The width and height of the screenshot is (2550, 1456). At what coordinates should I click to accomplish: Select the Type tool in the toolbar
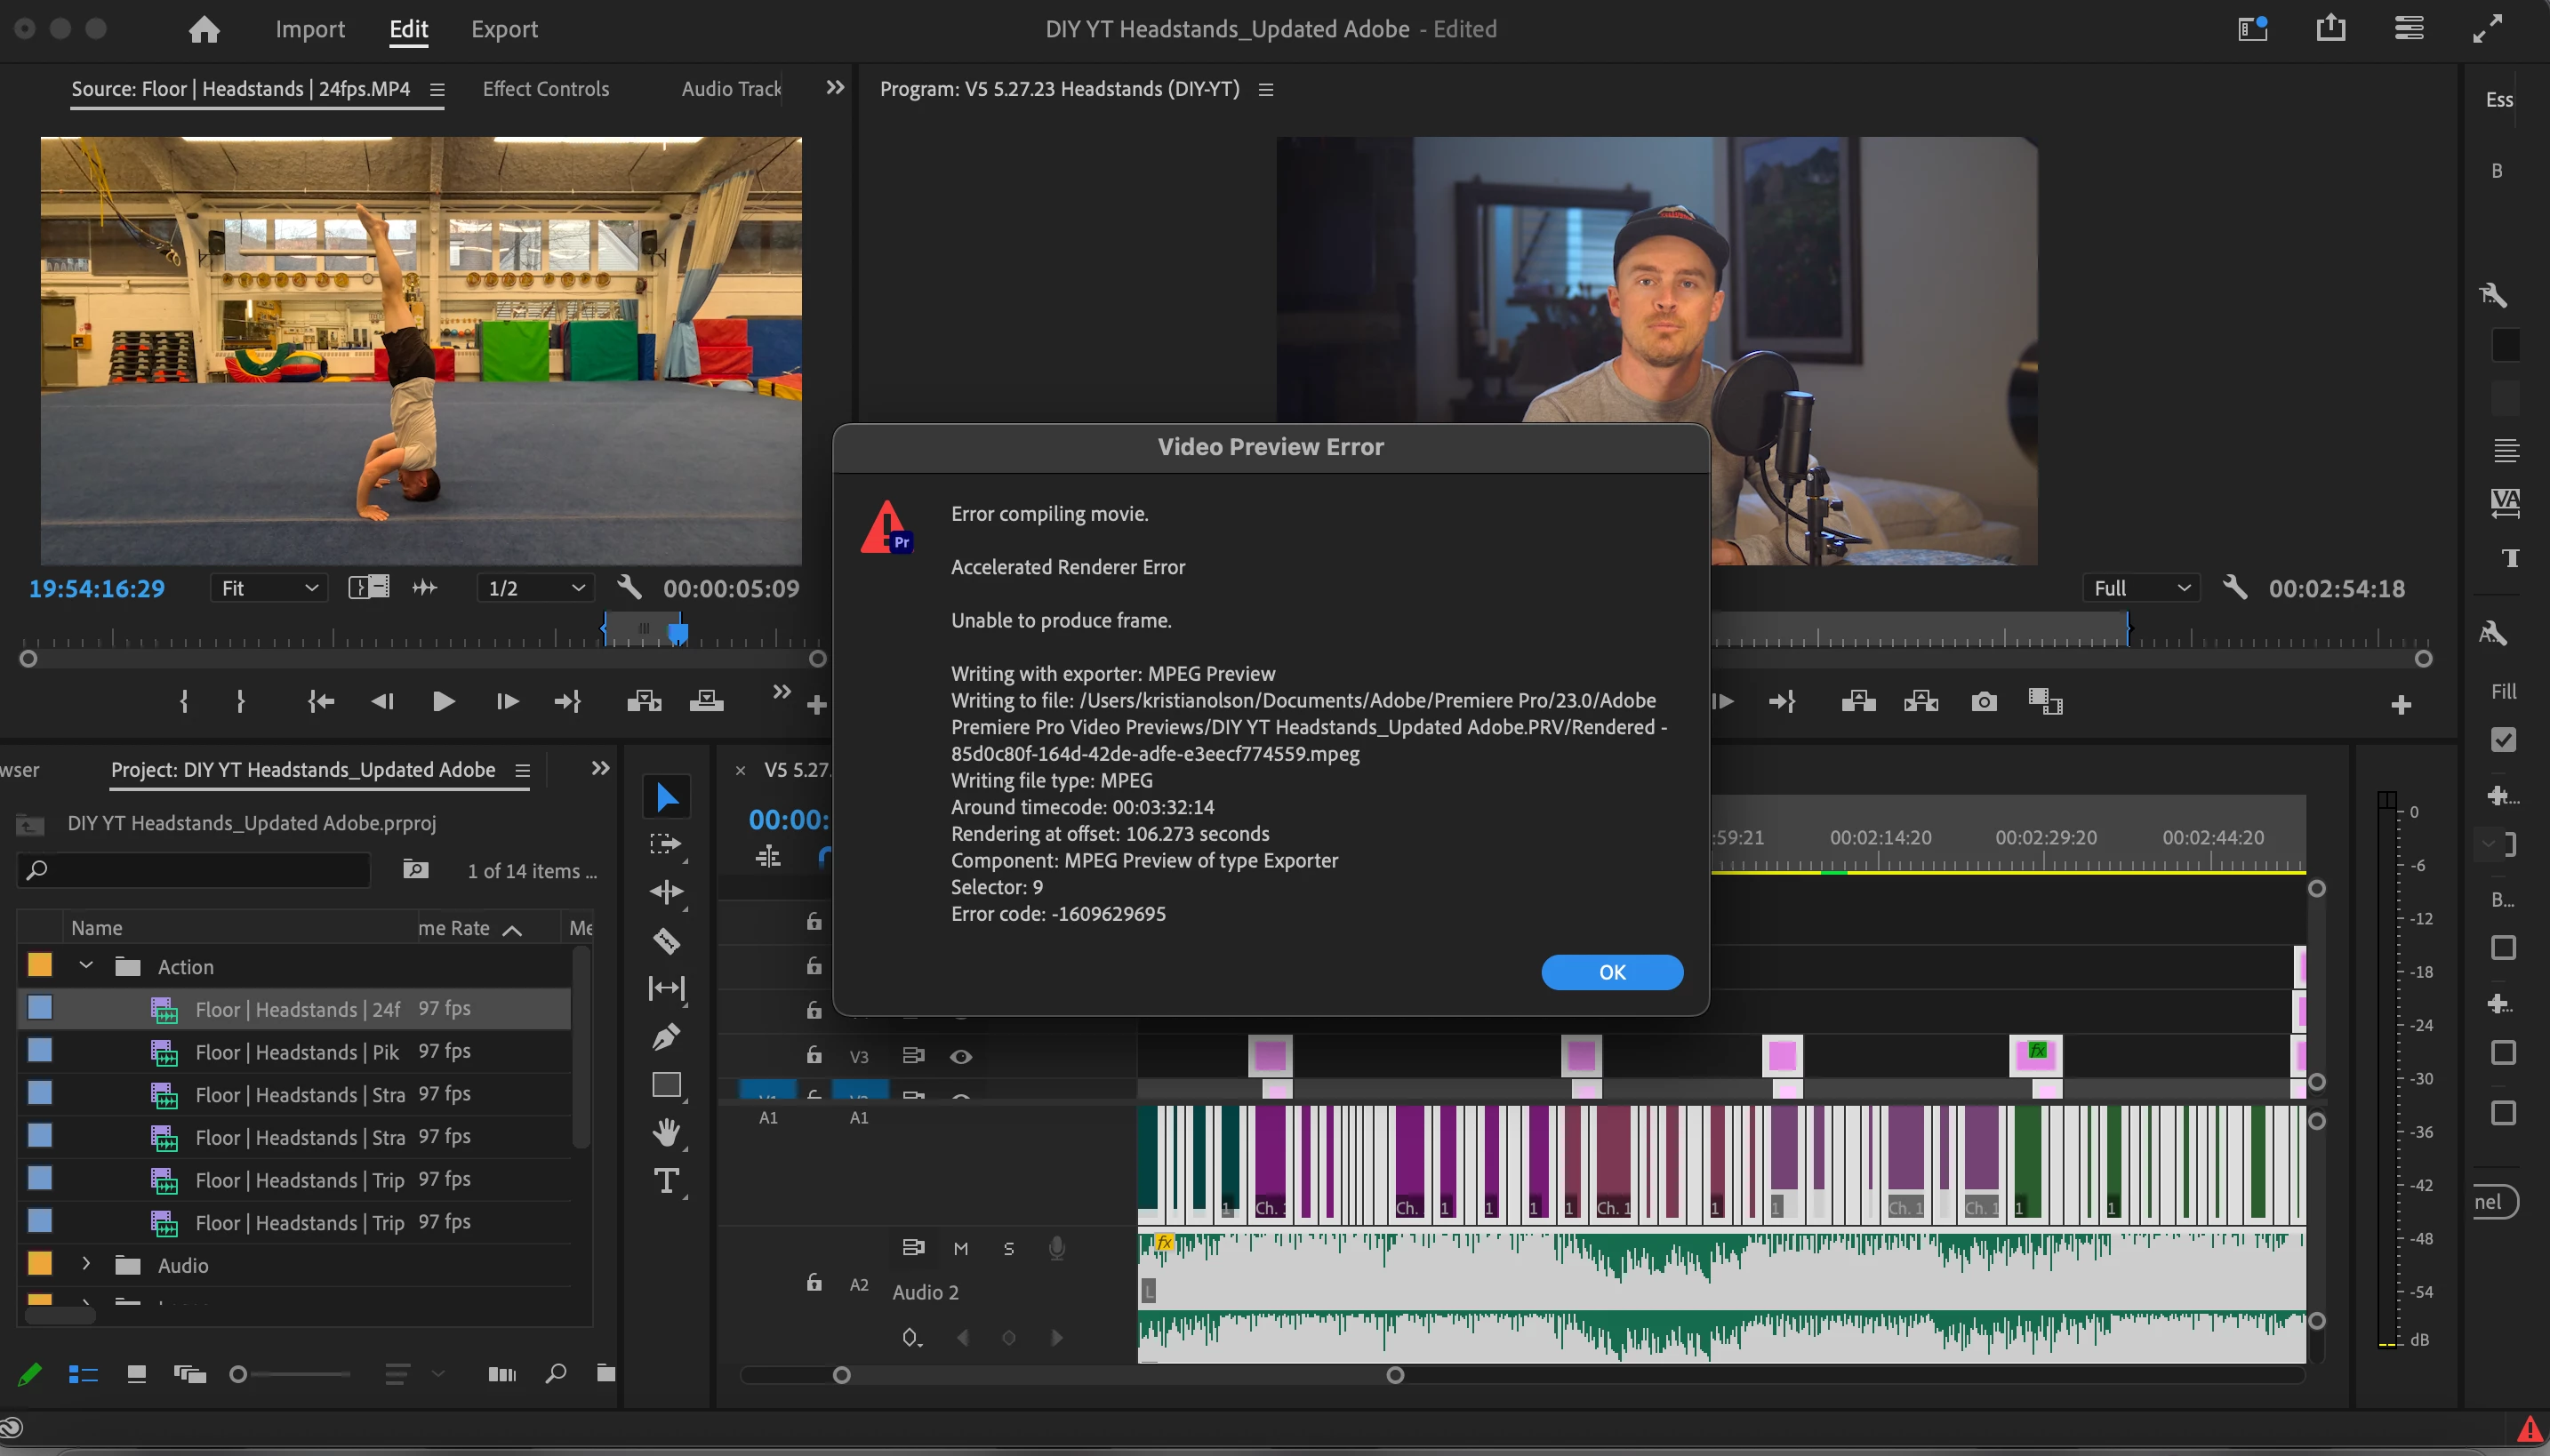point(666,1181)
